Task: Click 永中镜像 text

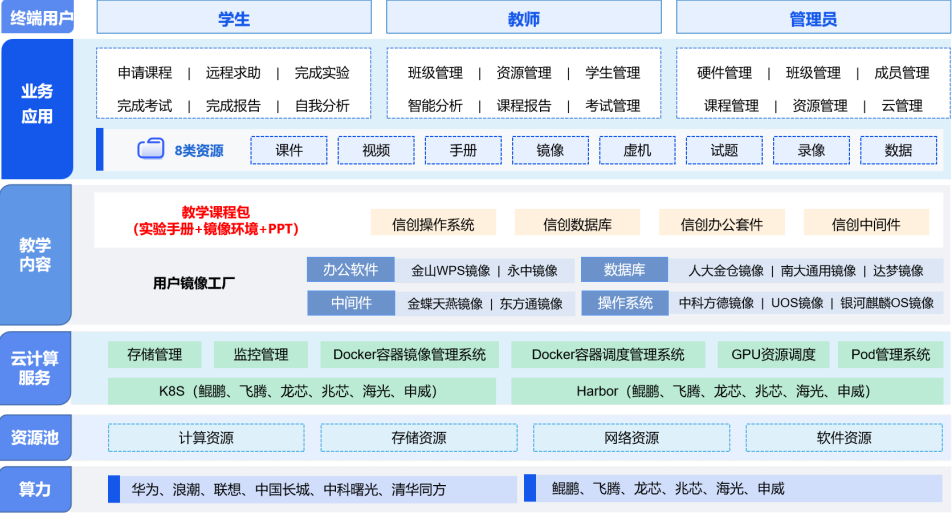Action: (x=532, y=271)
